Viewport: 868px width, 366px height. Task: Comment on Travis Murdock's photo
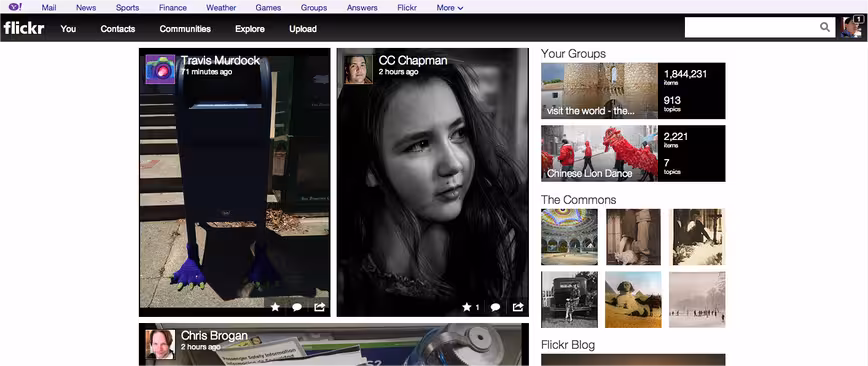coord(297,307)
